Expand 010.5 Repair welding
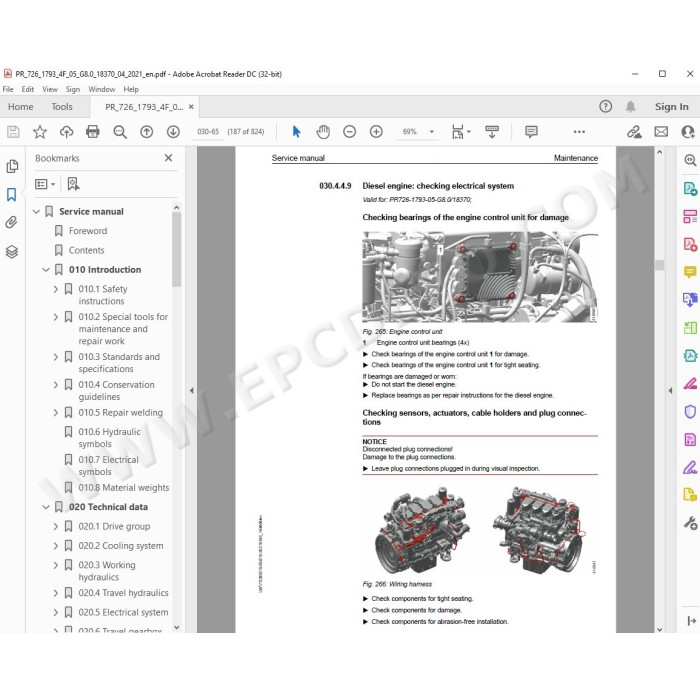This screenshot has height=700, width=700. 55,413
